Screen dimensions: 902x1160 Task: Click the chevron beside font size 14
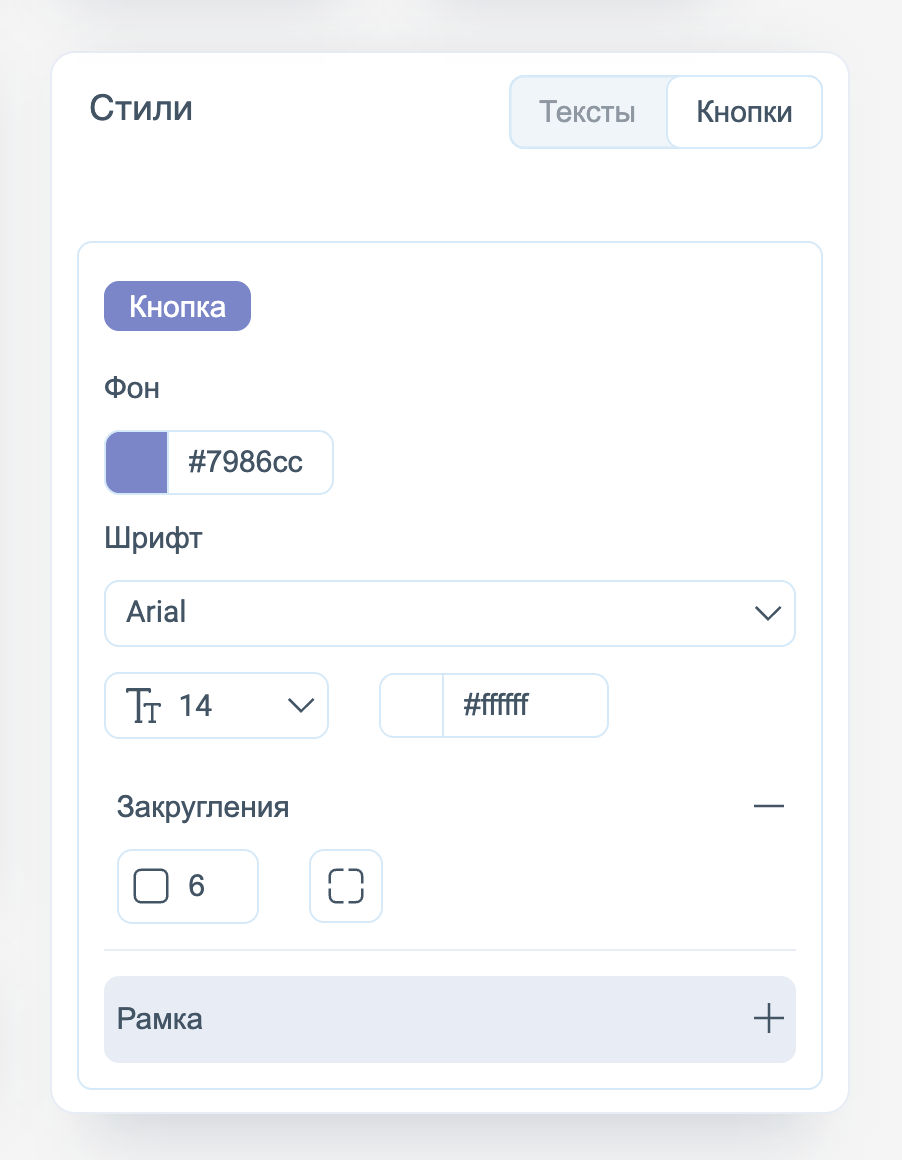300,706
